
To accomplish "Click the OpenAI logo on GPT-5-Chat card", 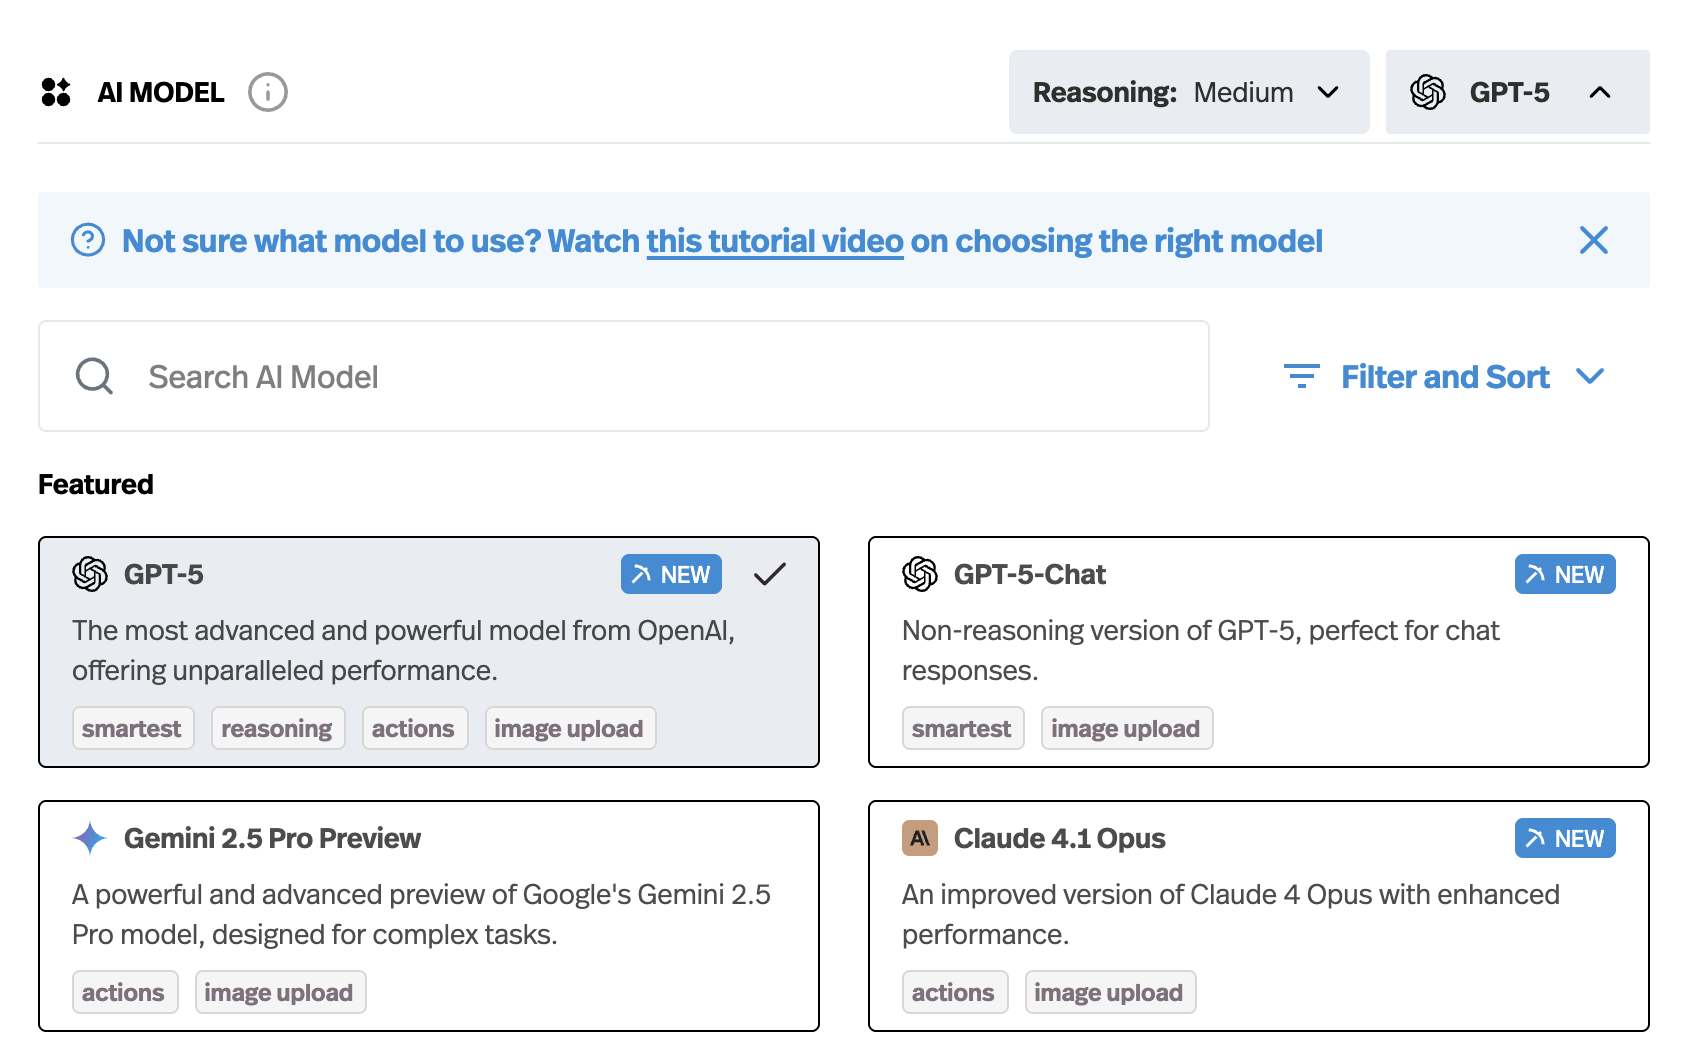I will point(920,574).
